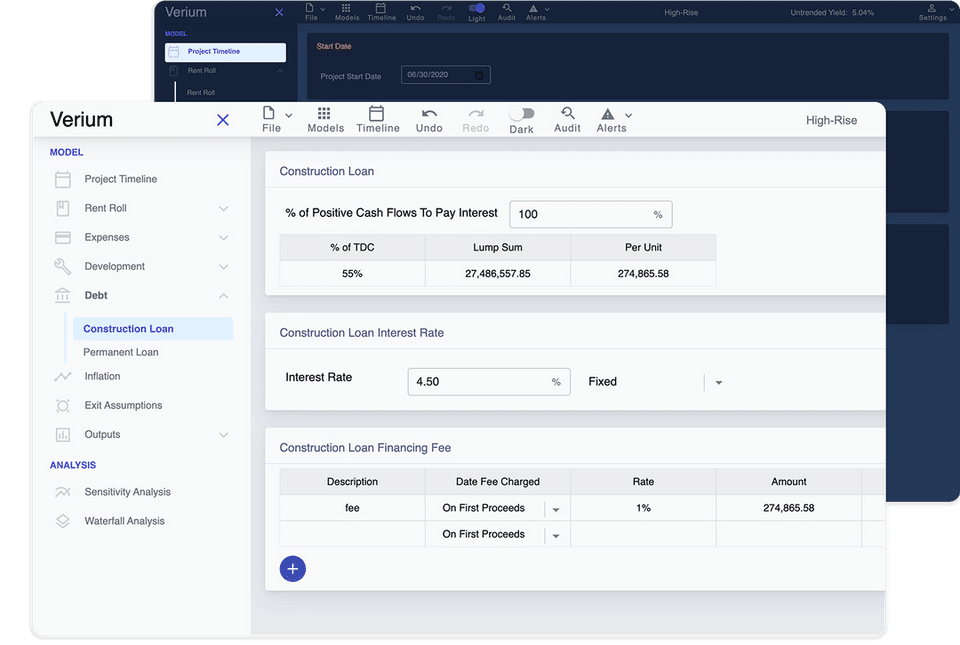Viewport: 960px width, 645px height.
Task: Expand the Development section chevron
Action: (223, 267)
